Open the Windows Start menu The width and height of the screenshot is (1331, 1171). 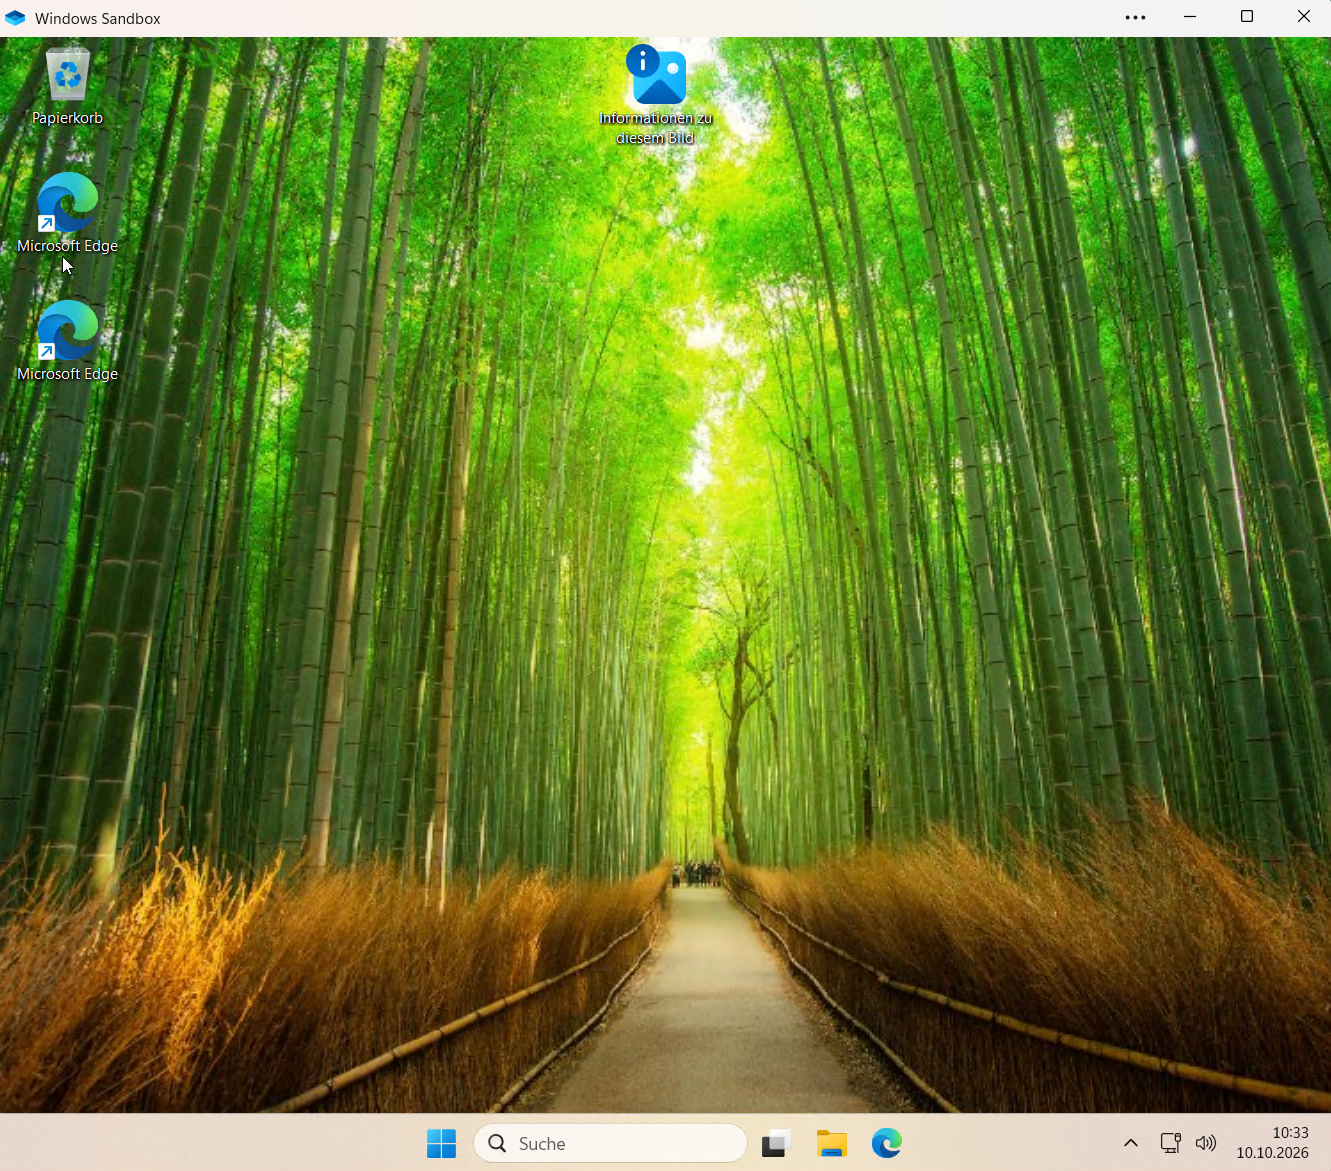pos(441,1143)
